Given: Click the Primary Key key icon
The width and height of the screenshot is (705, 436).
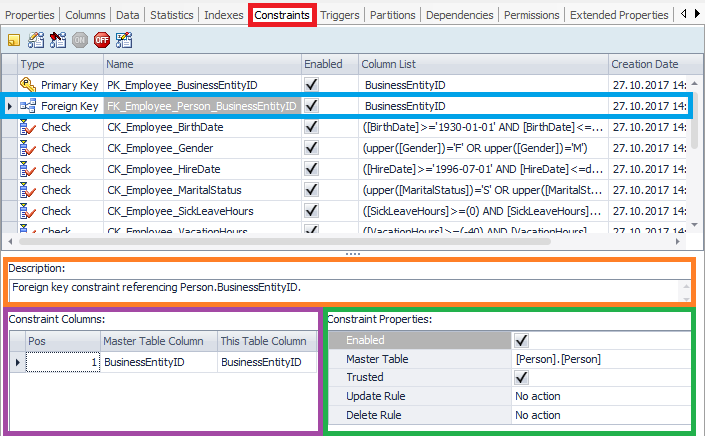Looking at the screenshot, I should tap(28, 86).
